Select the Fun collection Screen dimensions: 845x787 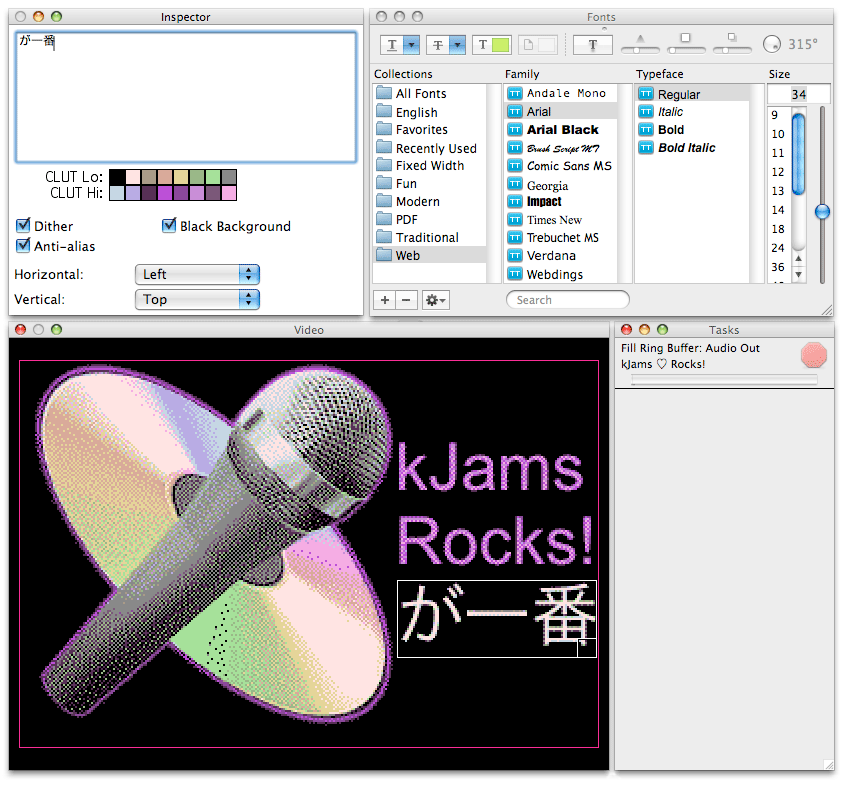pyautogui.click(x=430, y=184)
